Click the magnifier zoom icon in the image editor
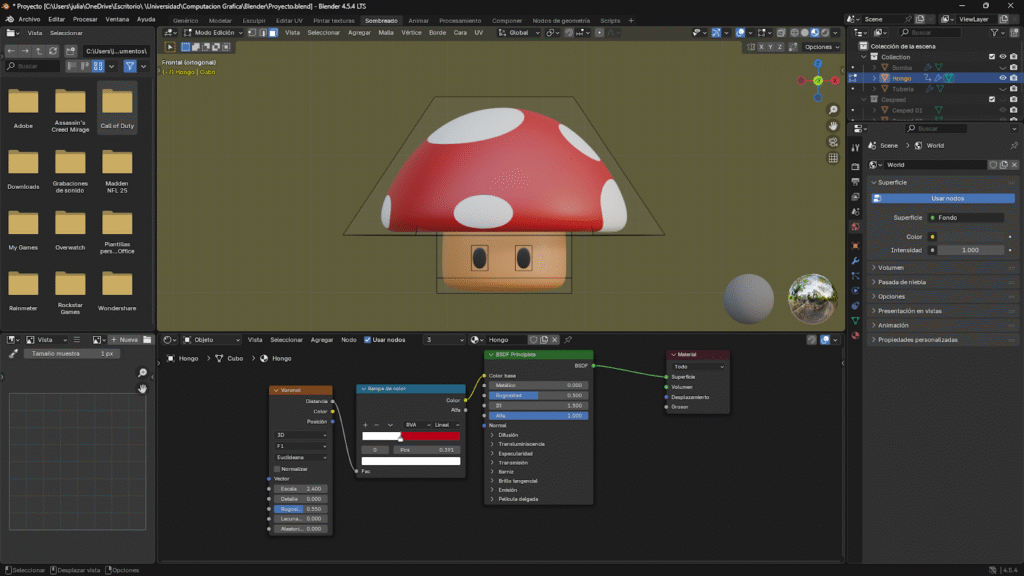Screen dimensions: 1024x576 tap(142, 373)
